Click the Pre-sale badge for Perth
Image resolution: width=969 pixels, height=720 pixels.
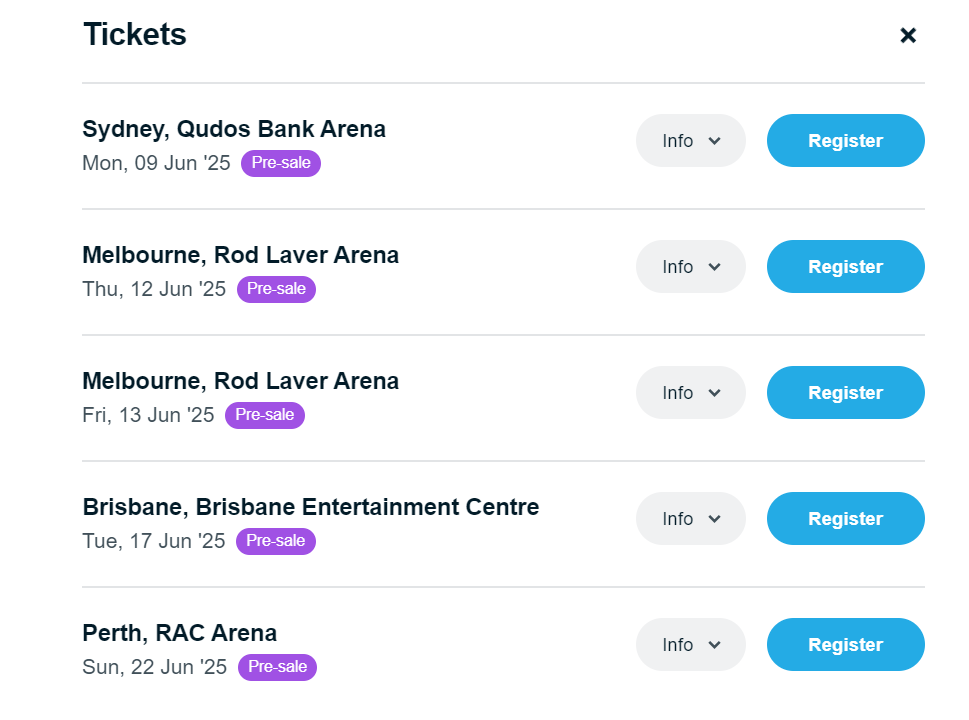tap(277, 667)
